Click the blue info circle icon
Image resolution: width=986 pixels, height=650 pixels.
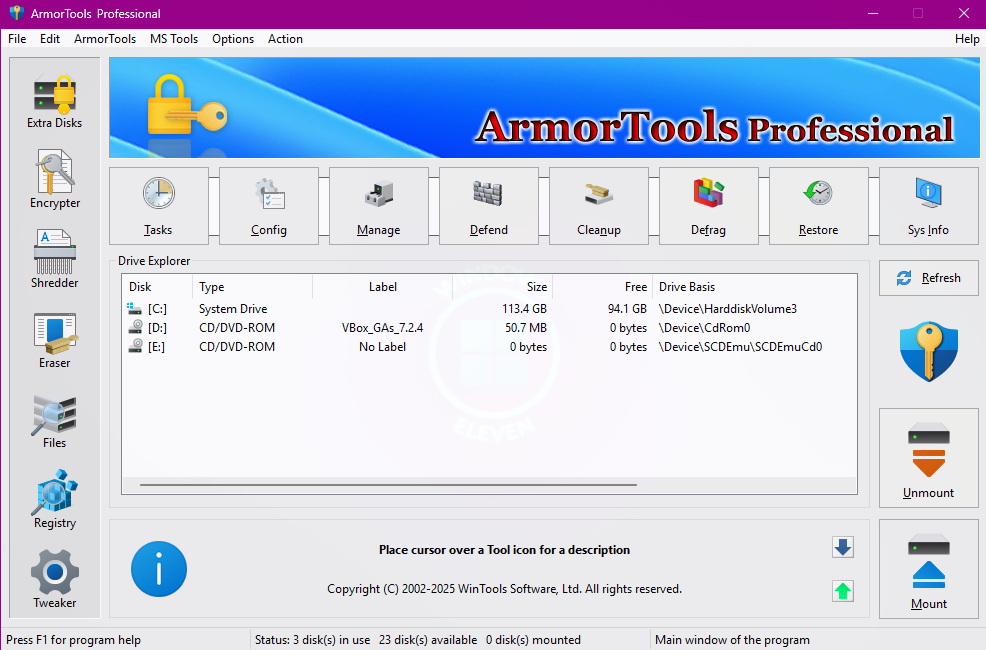158,569
